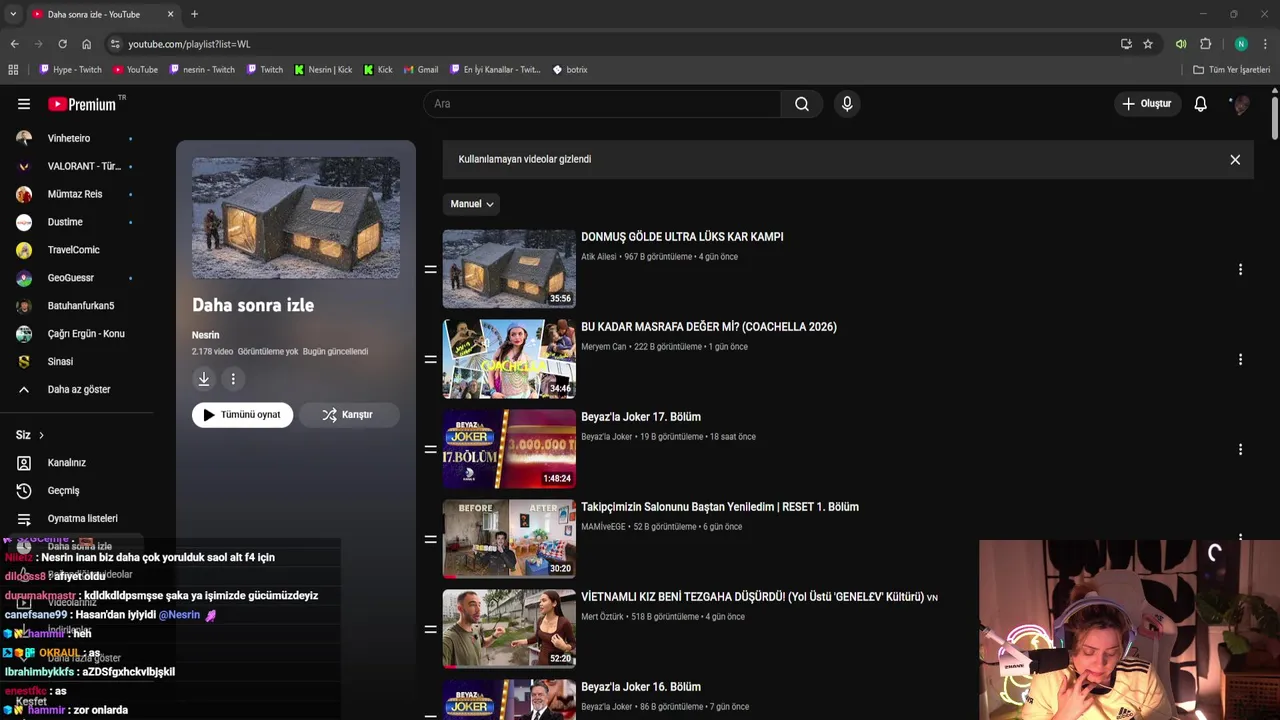
Task: Click the tab audio speaker indicator in toolbar
Action: pyautogui.click(x=1181, y=44)
